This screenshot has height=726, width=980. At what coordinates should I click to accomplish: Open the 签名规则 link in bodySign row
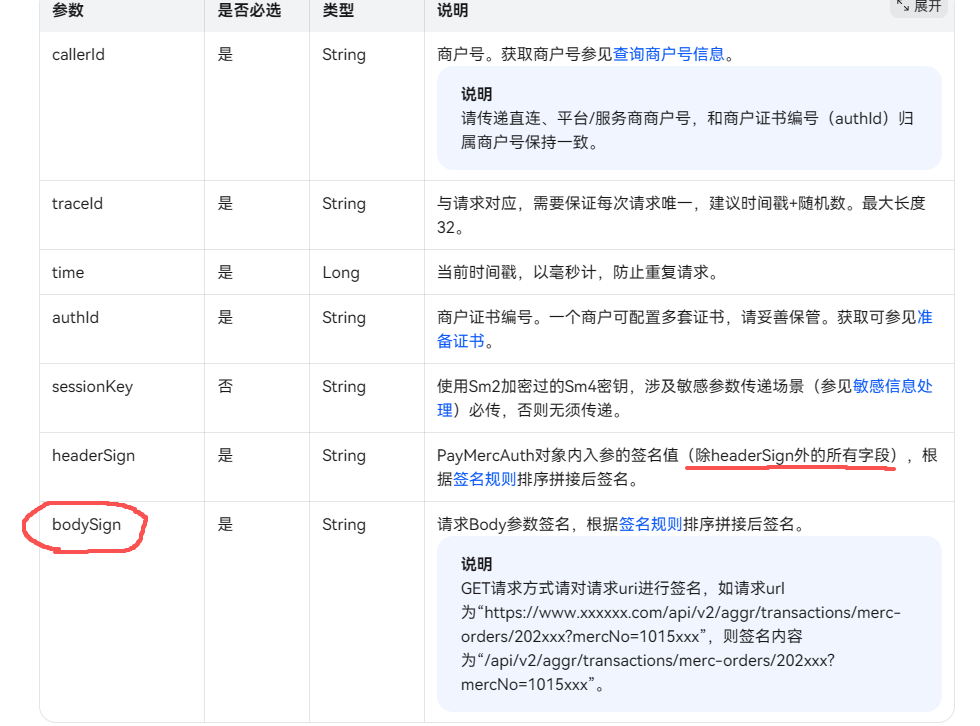(650, 525)
